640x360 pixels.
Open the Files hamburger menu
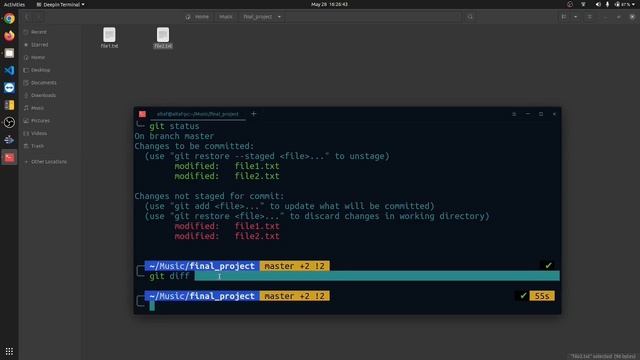coord(589,17)
